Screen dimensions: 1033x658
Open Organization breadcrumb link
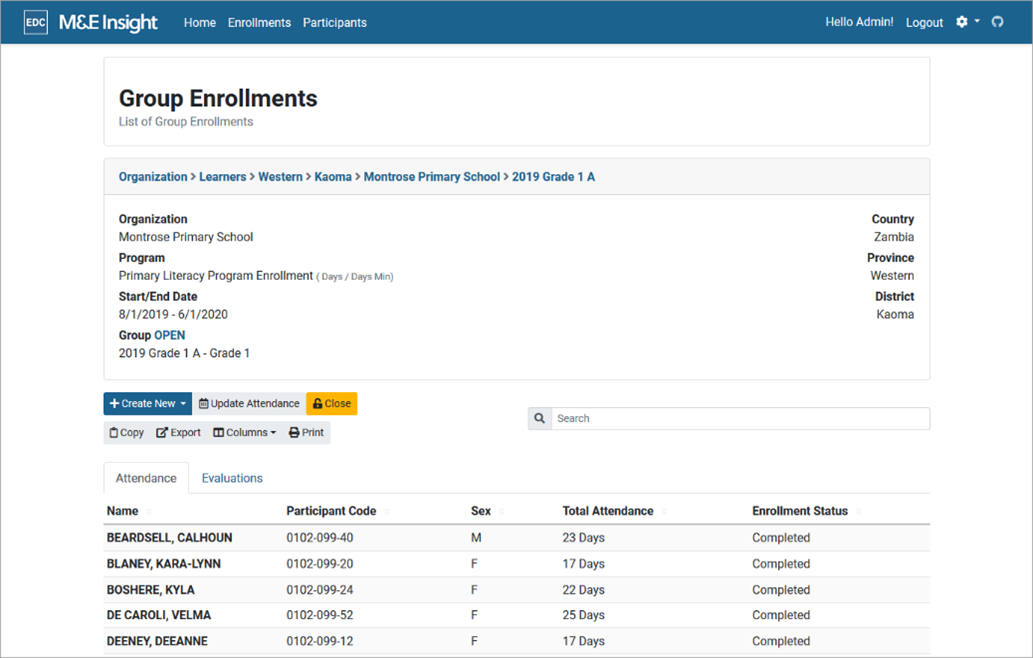point(153,177)
